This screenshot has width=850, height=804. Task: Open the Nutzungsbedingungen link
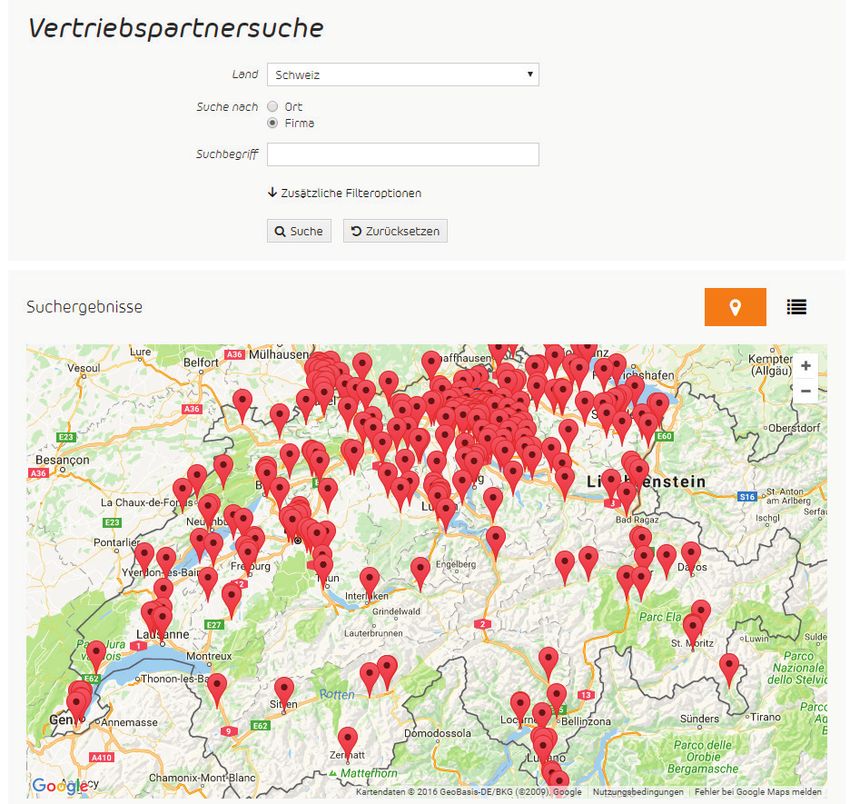point(638,792)
